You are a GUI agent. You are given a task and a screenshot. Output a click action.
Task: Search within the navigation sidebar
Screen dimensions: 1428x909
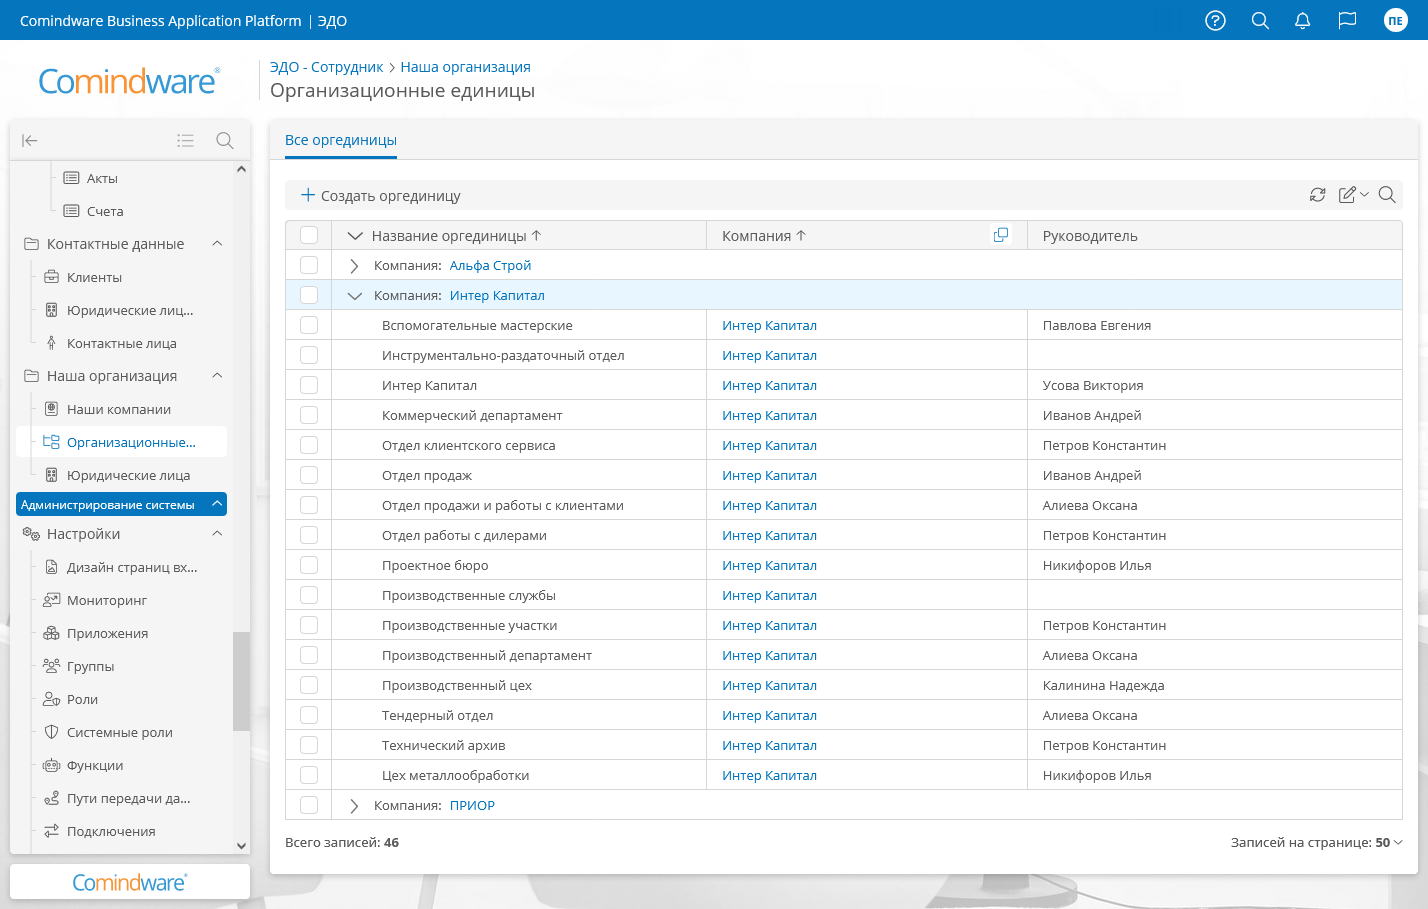click(x=225, y=140)
